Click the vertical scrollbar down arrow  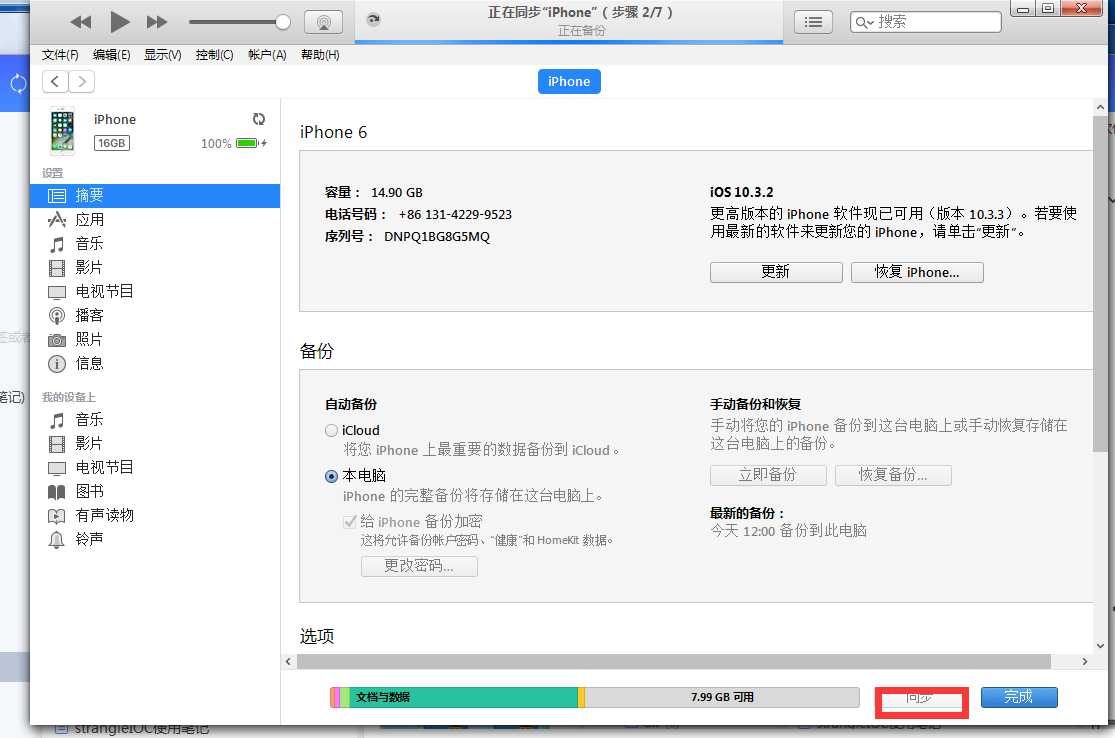pos(1100,646)
